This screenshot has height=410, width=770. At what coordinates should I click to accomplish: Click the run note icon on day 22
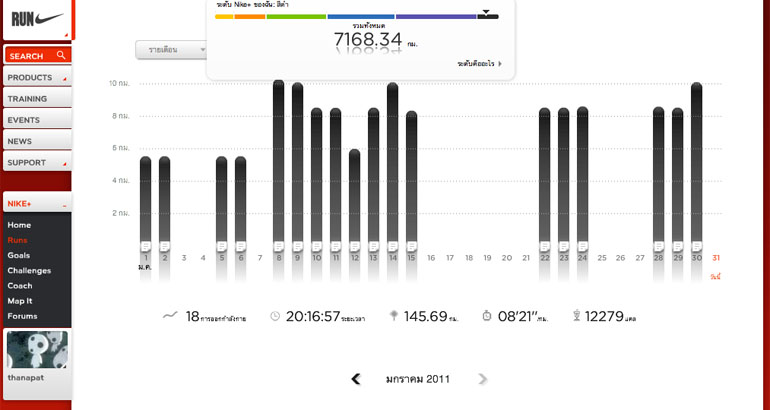pos(545,246)
